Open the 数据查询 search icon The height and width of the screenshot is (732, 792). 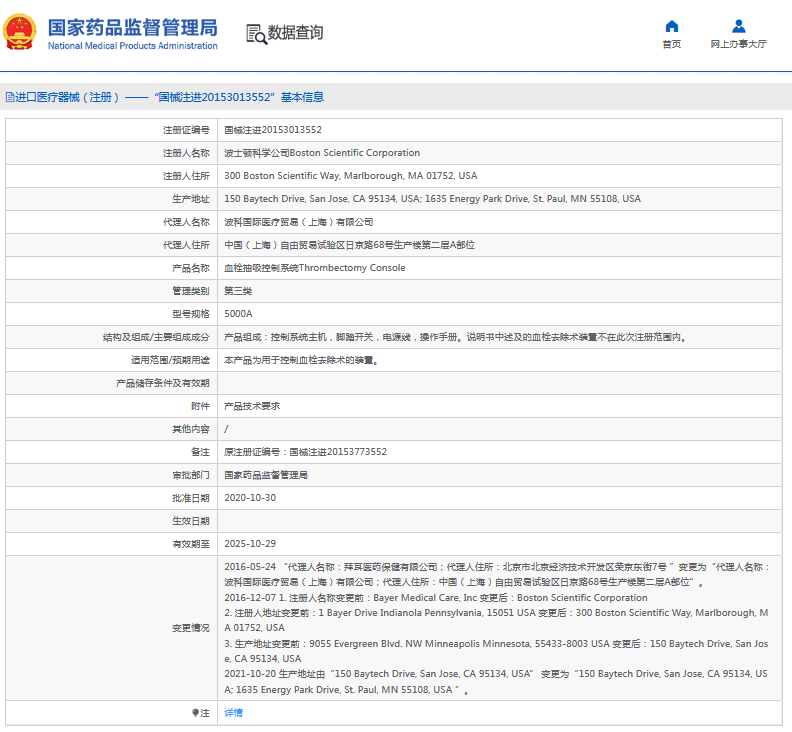tap(257, 34)
